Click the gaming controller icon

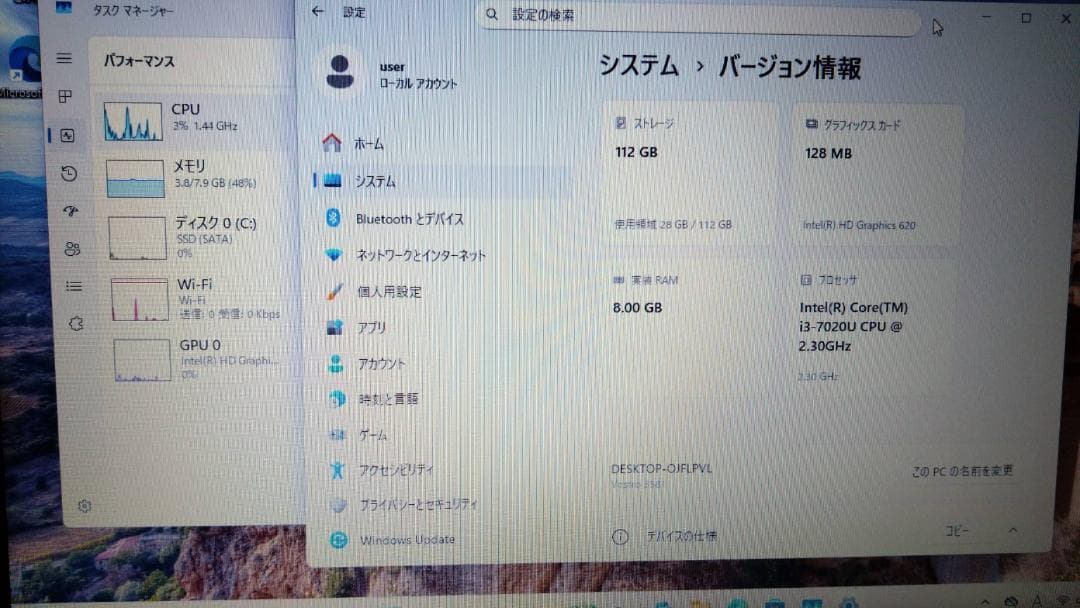(x=338, y=435)
